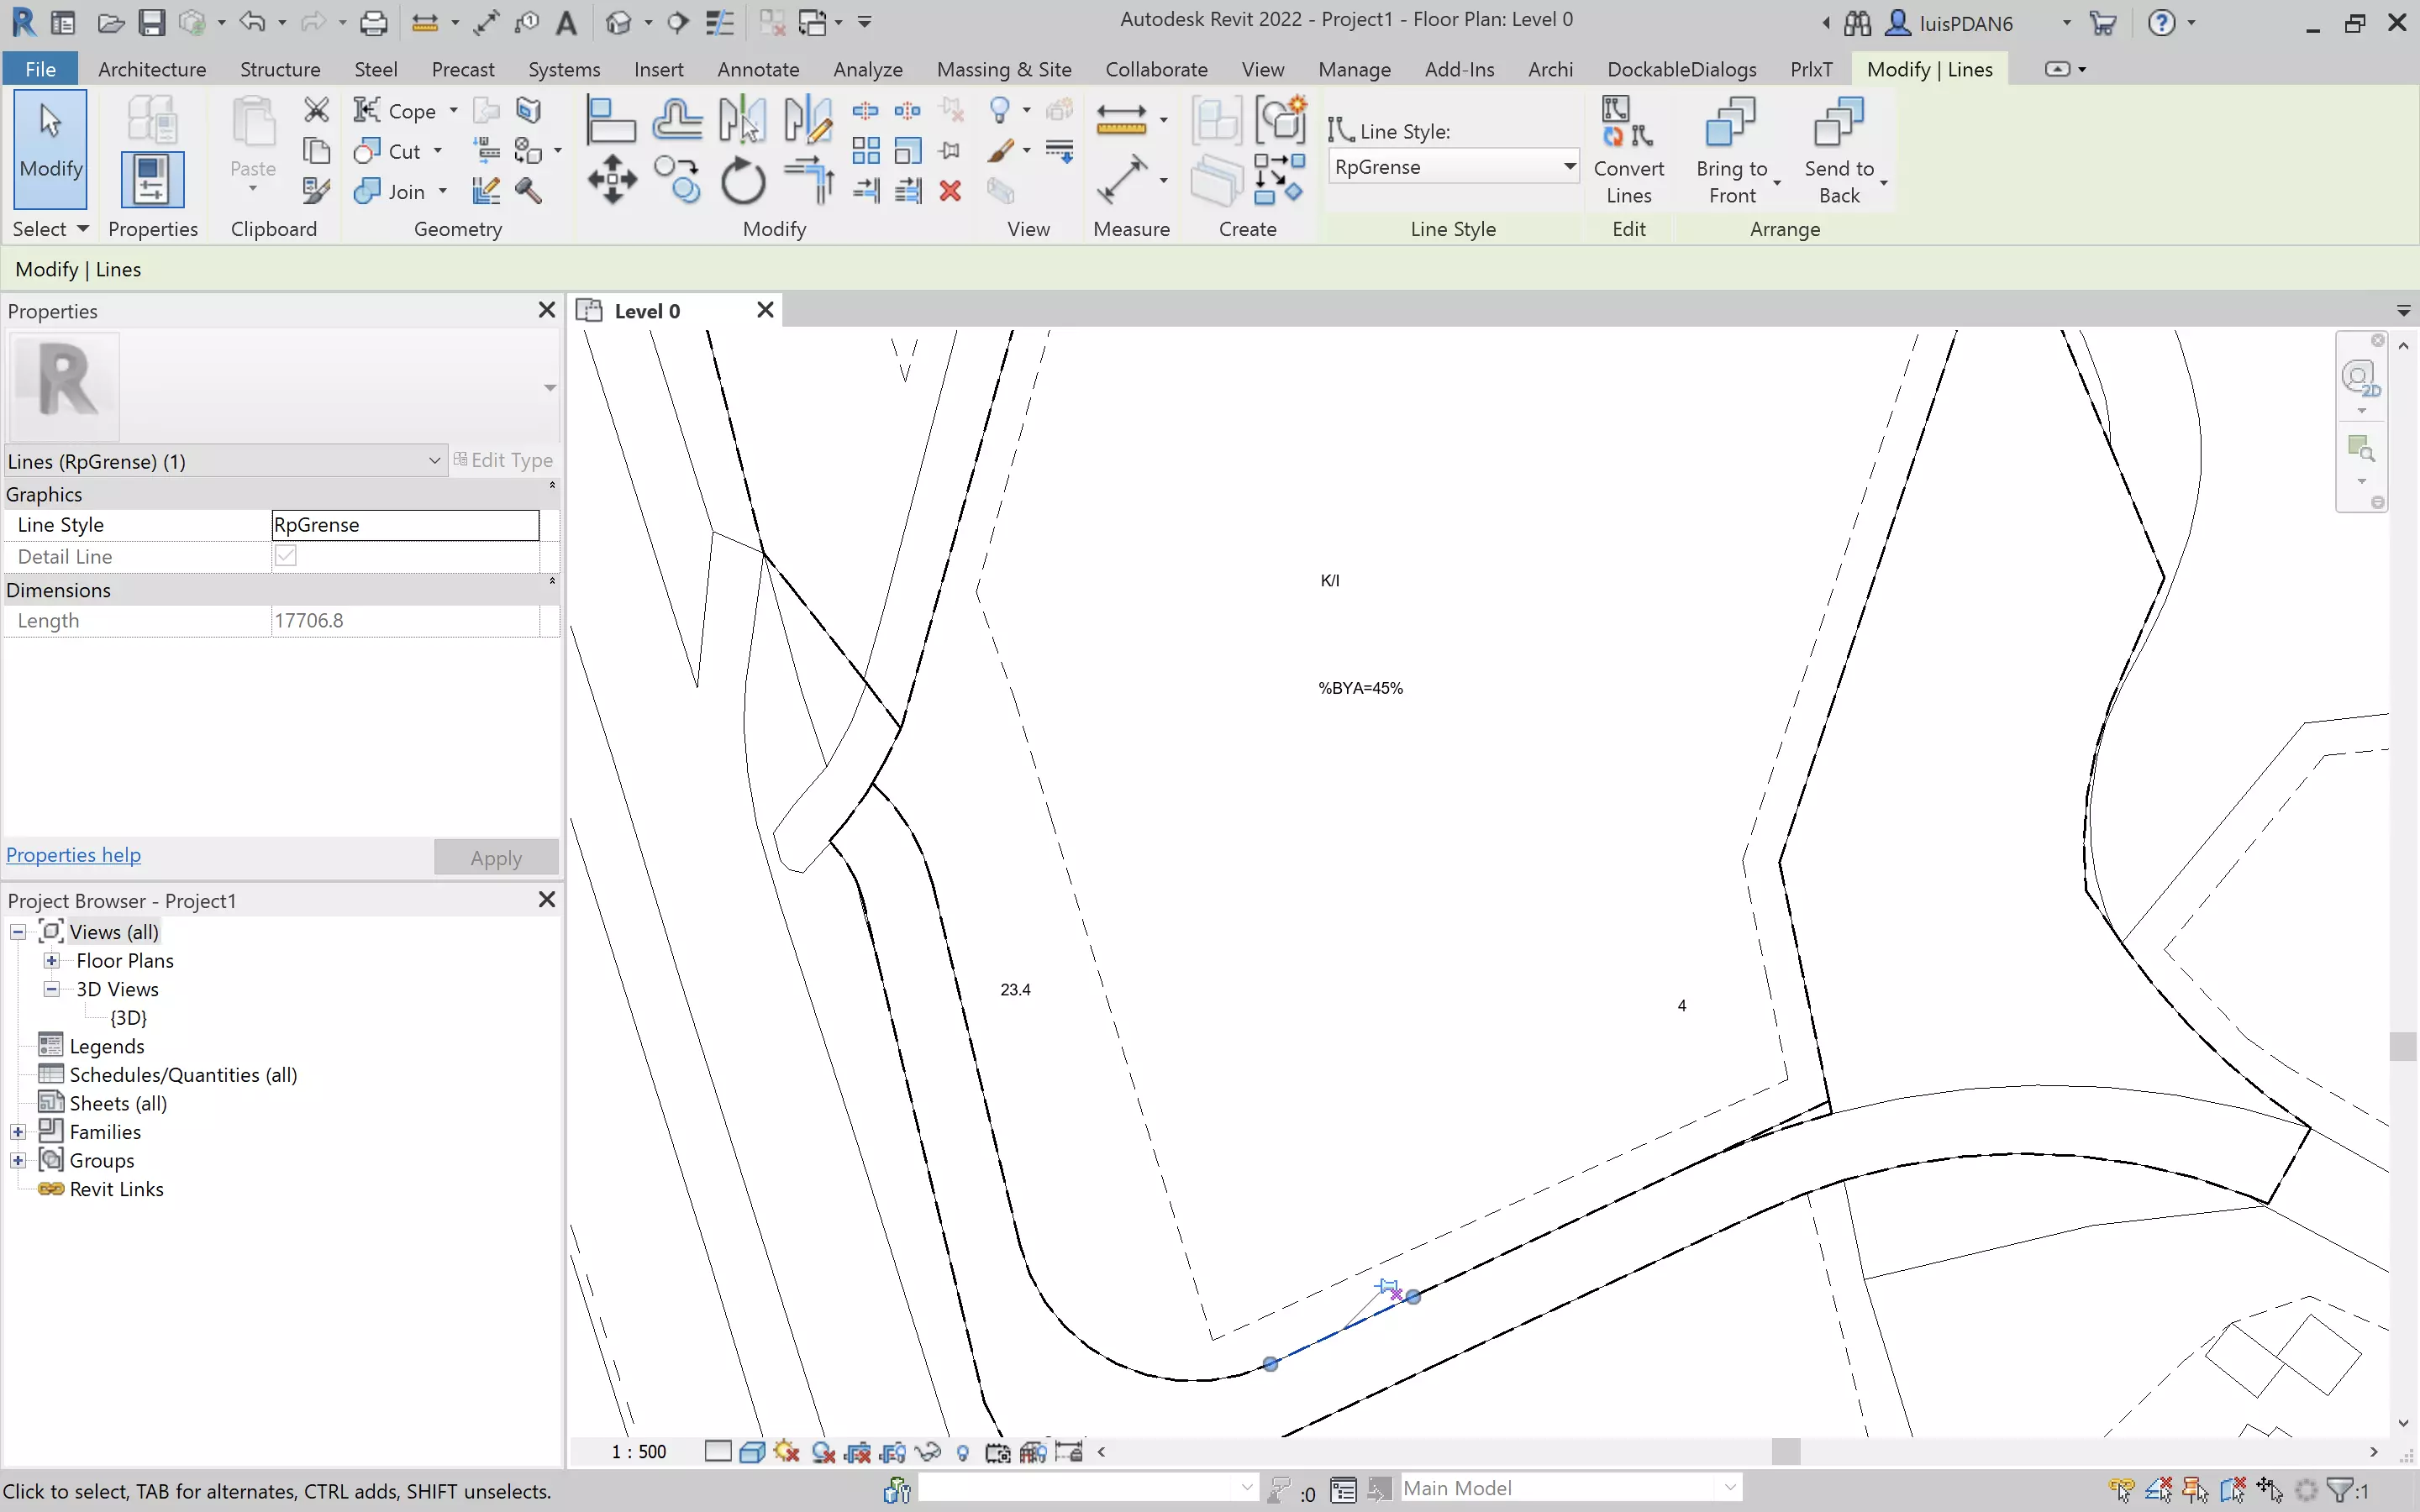Click the Properties help link
Viewport: 2420px width, 1512px height.
coord(73,855)
